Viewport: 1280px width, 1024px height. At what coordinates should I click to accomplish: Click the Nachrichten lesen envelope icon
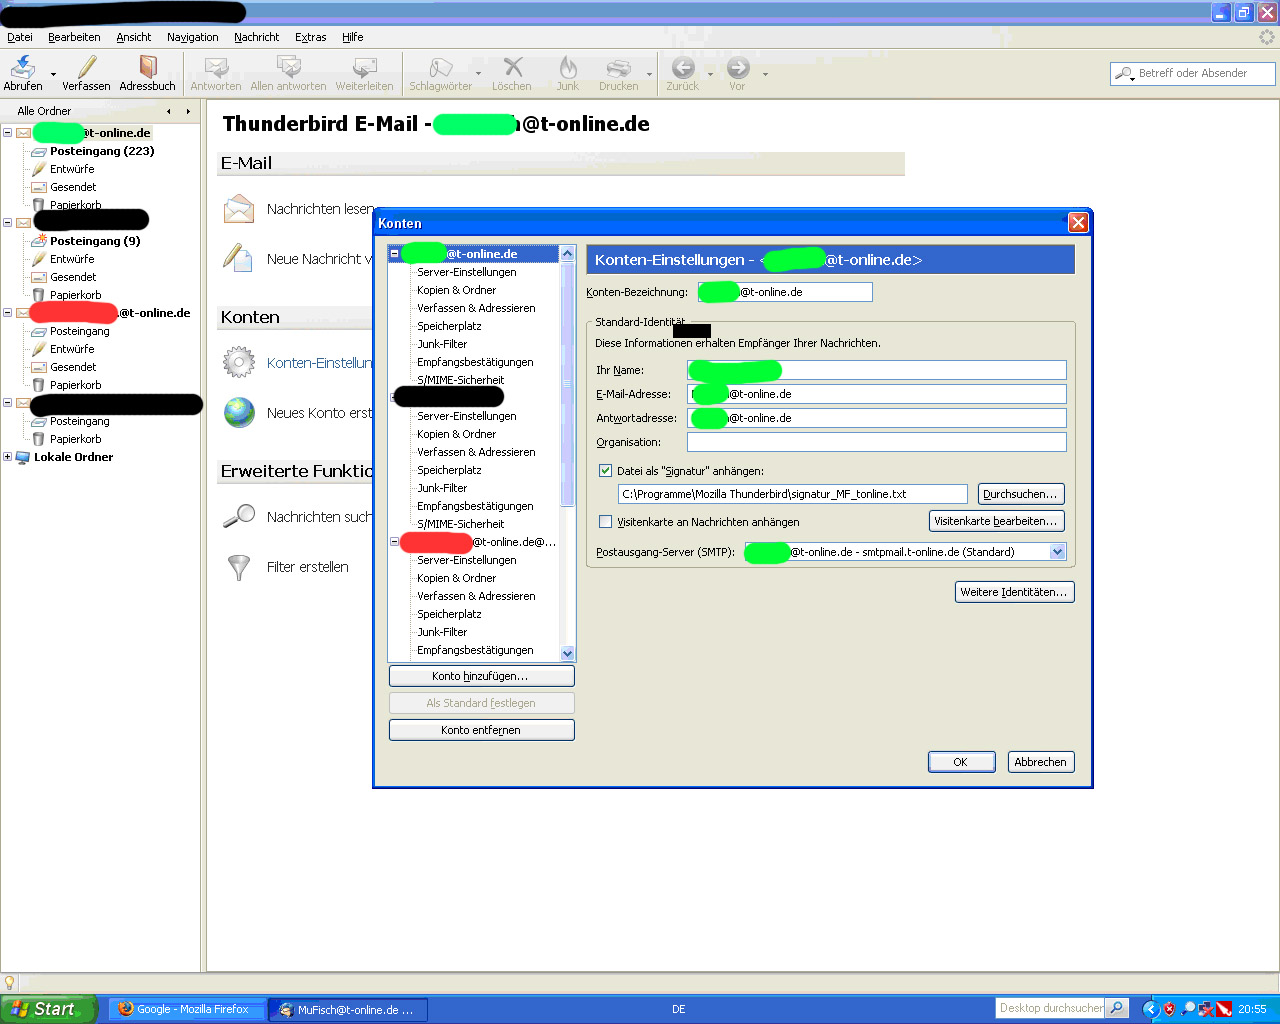(x=239, y=209)
